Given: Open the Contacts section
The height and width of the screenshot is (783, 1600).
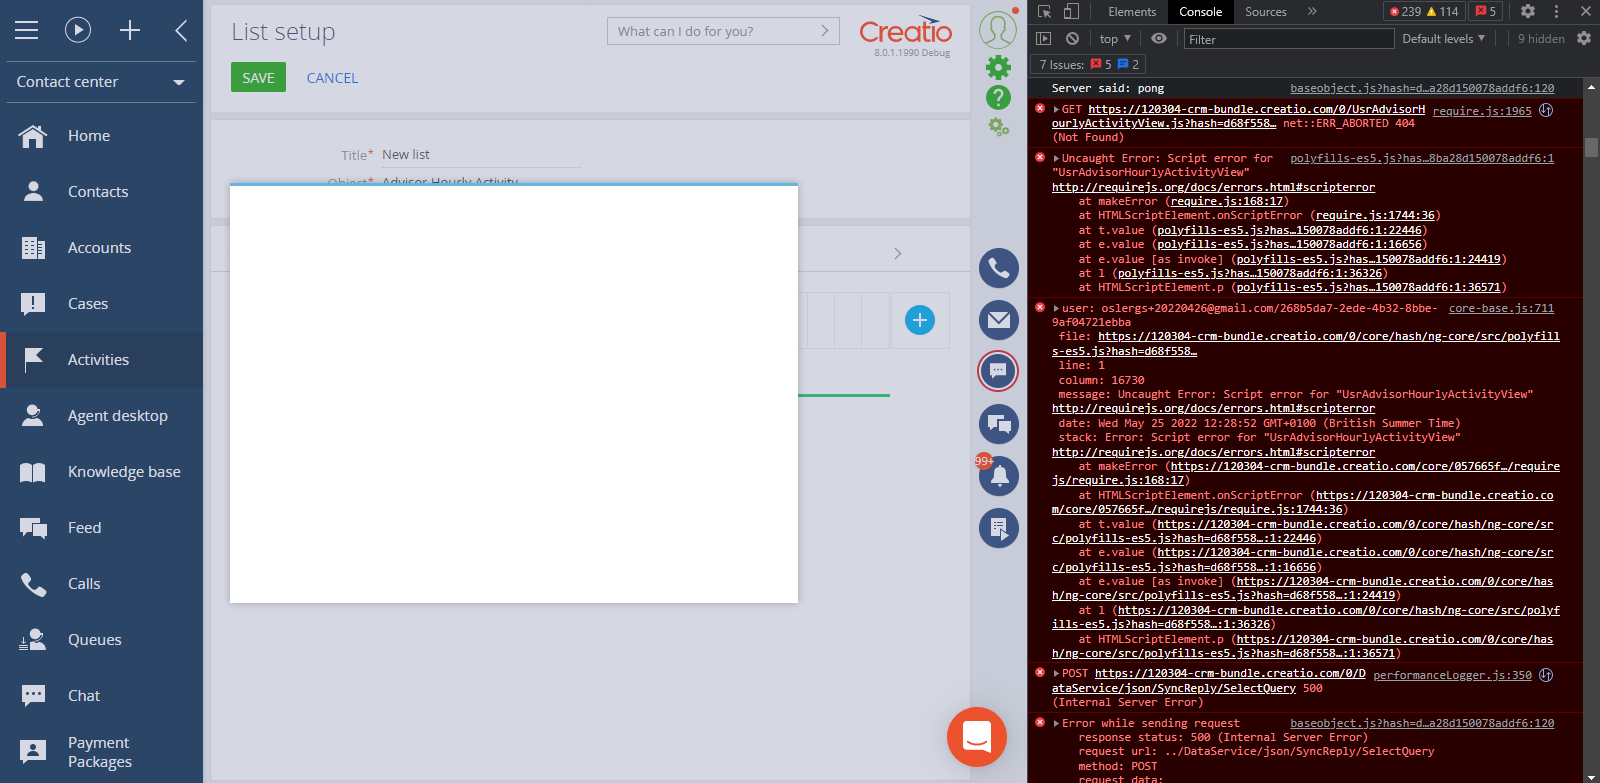Looking at the screenshot, I should click(x=101, y=192).
